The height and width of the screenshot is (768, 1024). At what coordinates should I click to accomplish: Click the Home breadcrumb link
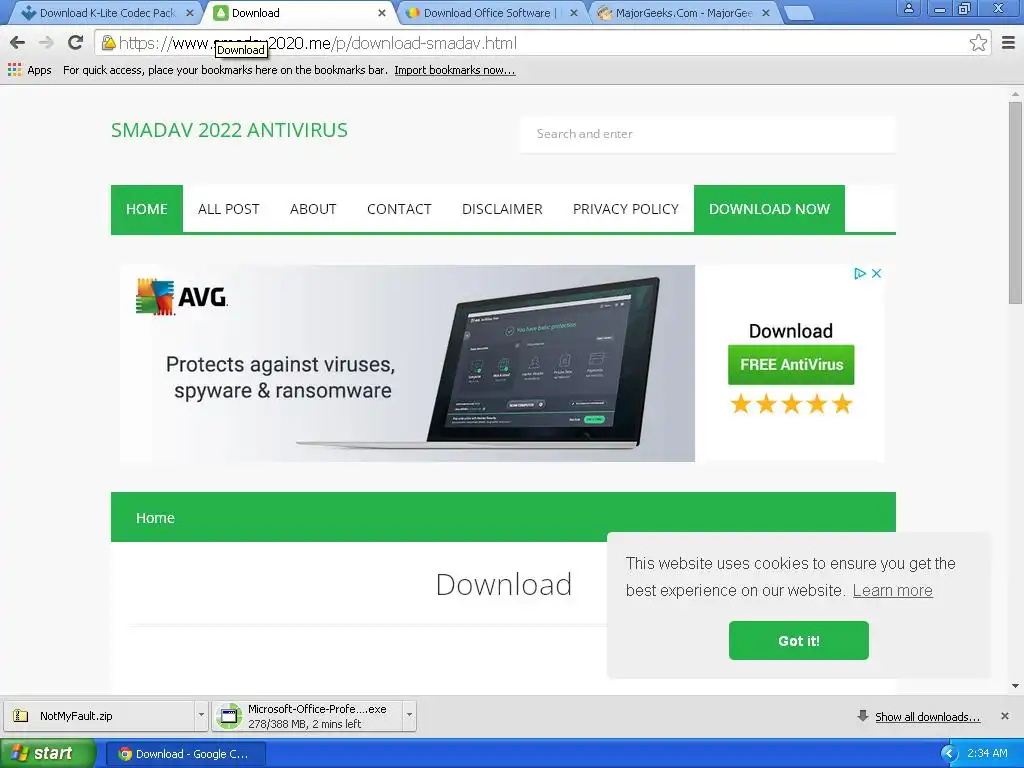pyautogui.click(x=155, y=518)
